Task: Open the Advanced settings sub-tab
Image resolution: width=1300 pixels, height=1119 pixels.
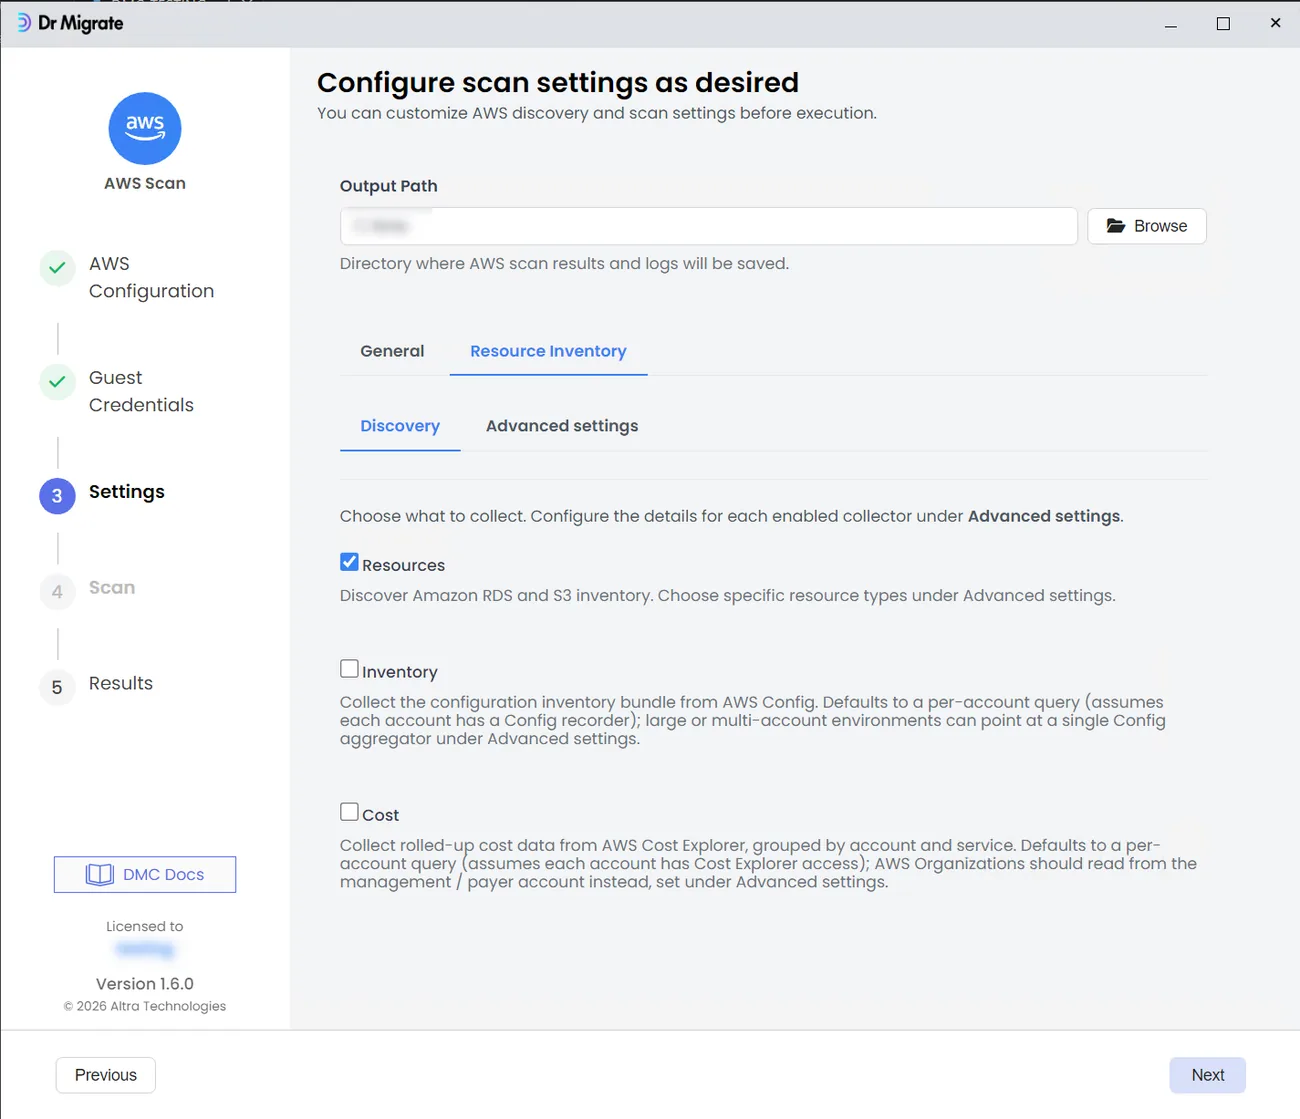Action: pos(562,426)
